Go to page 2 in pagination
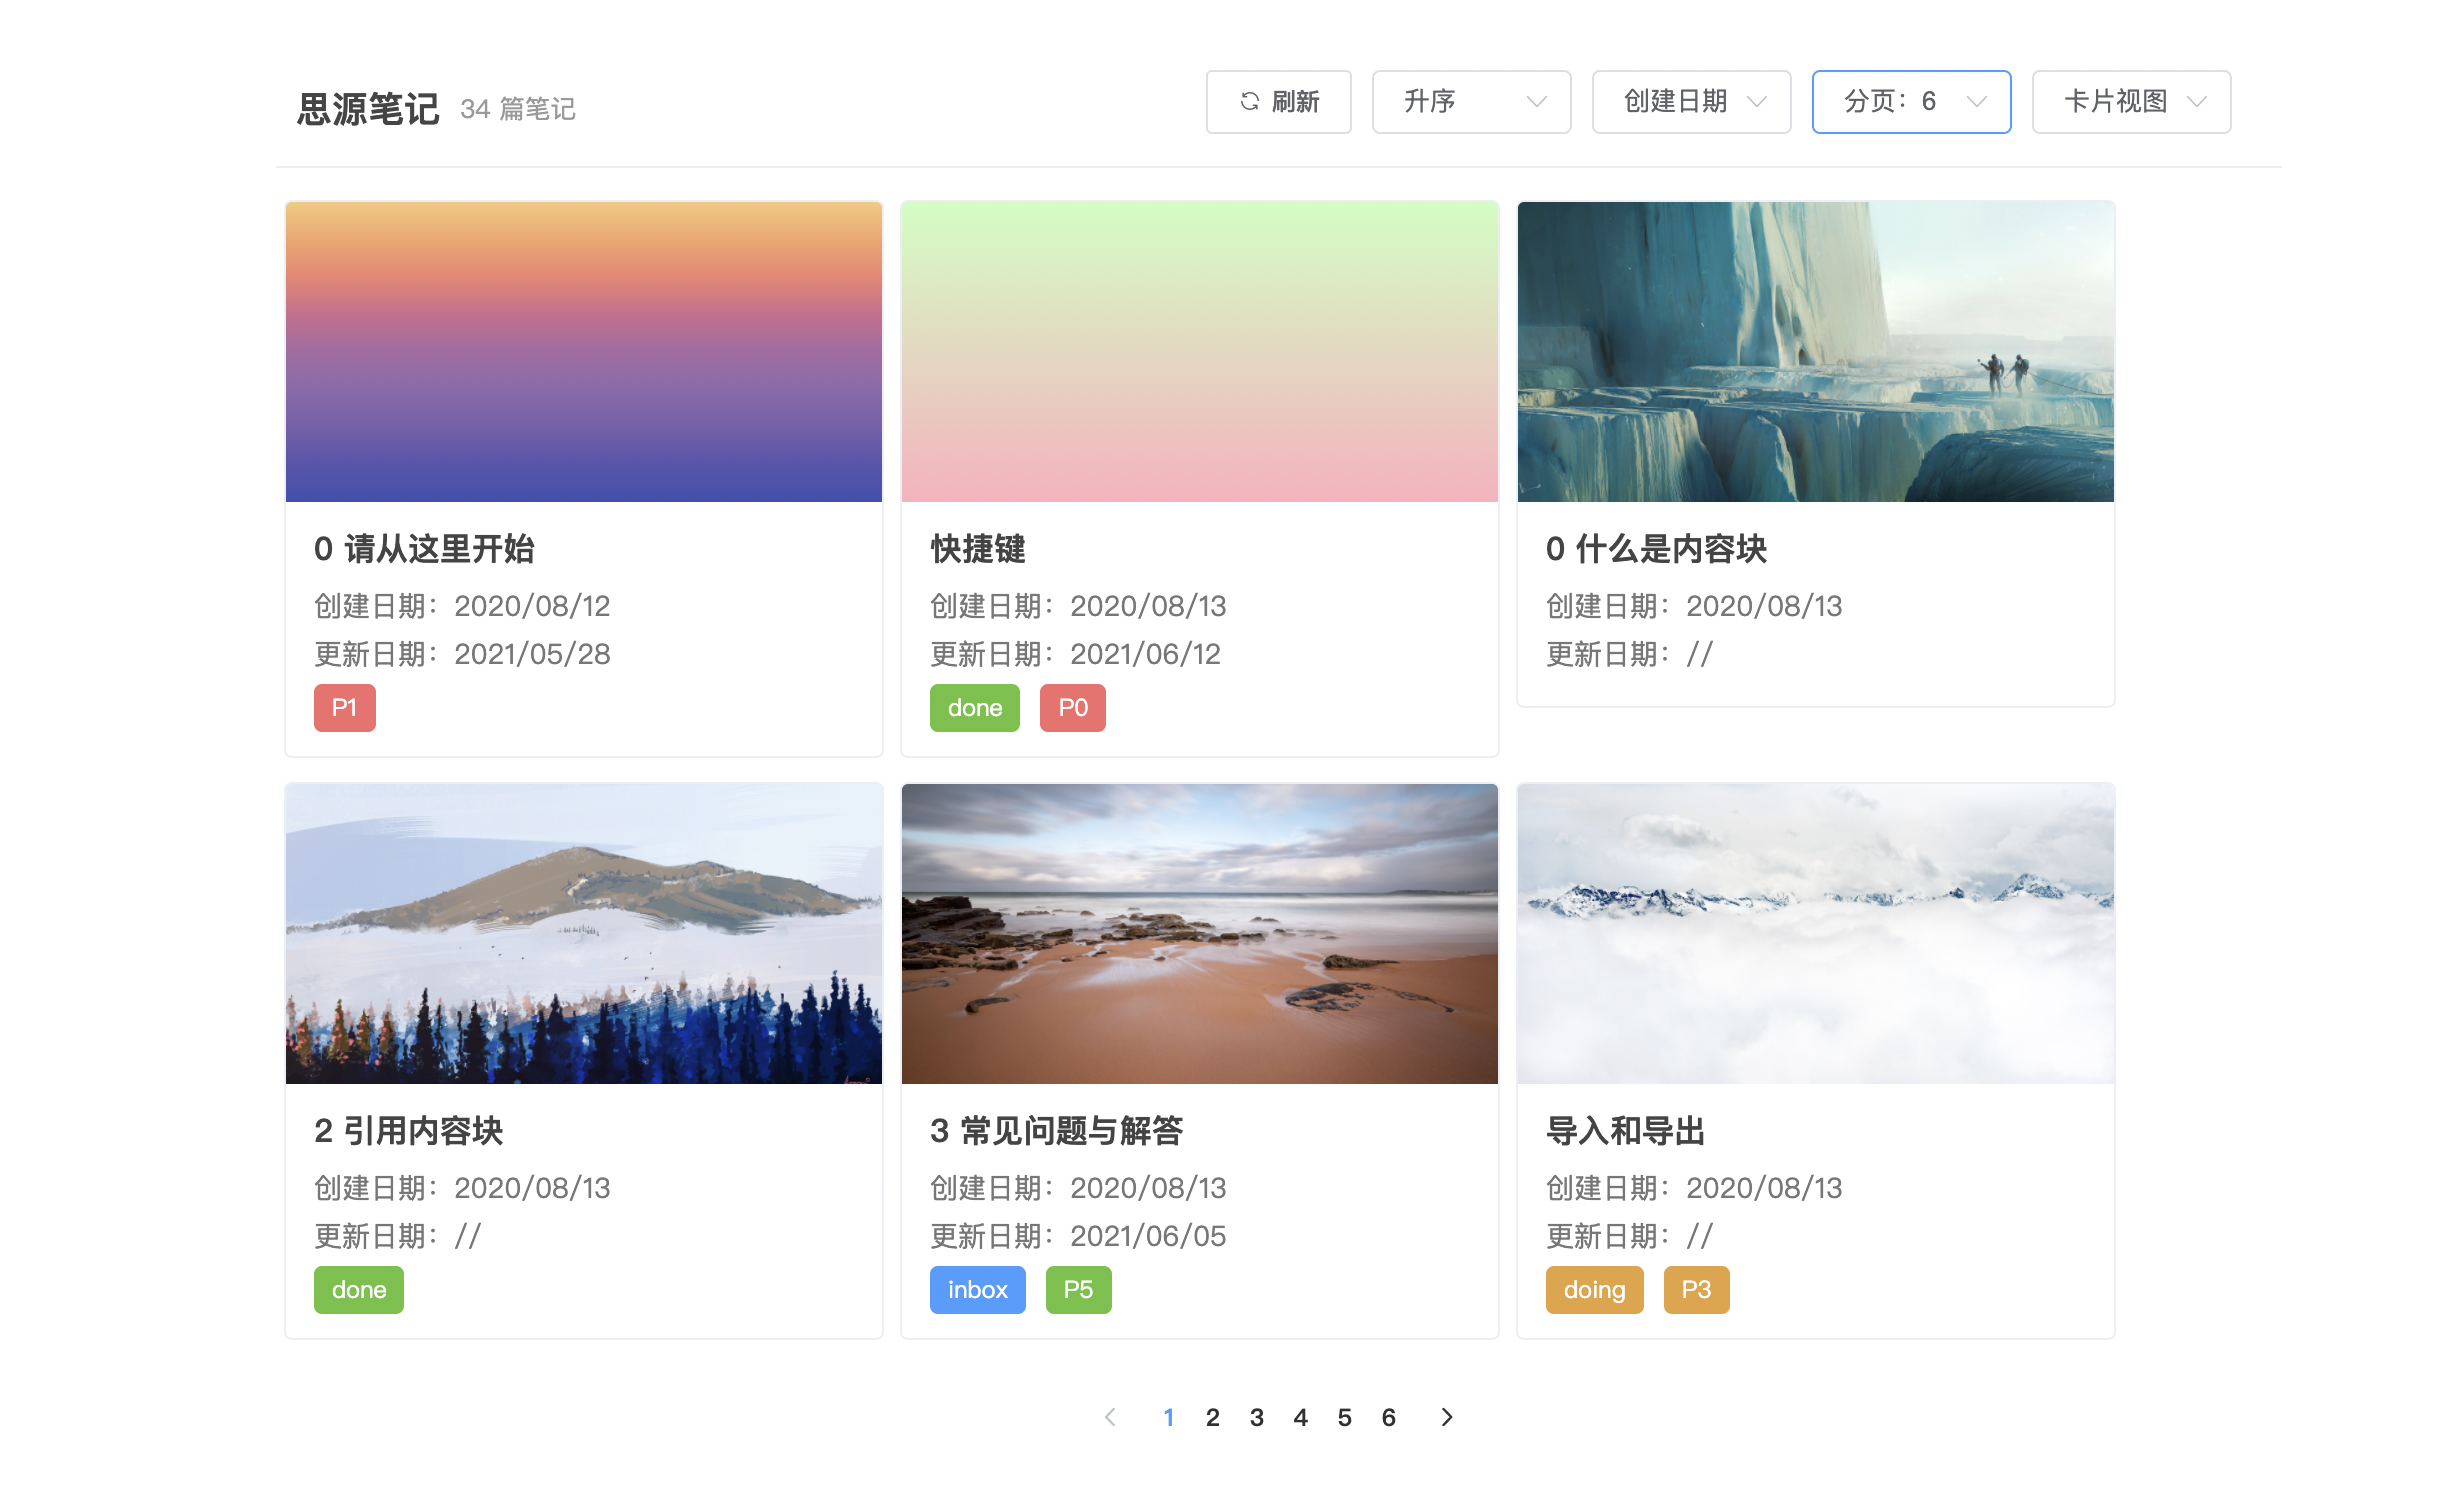 pos(1212,1417)
